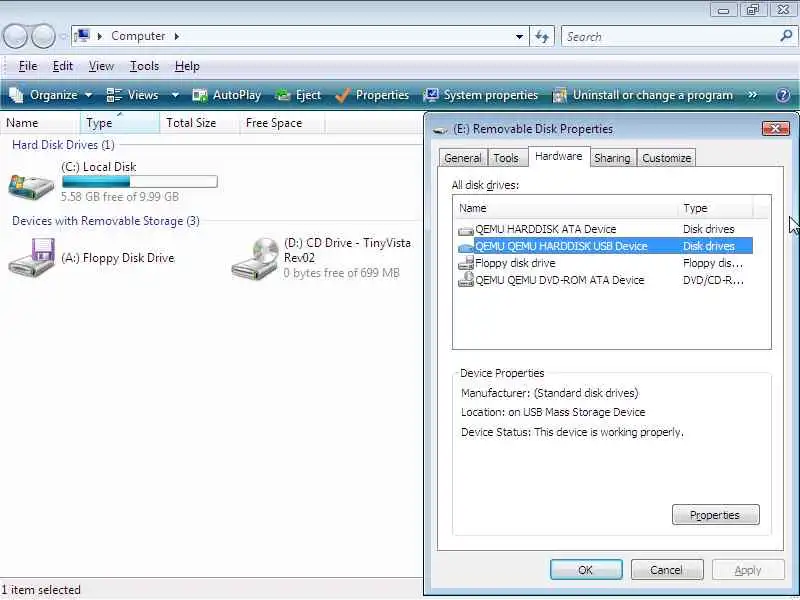800x600 pixels.
Task: Close the Removable Disk Properties dialog
Action: click(776, 129)
